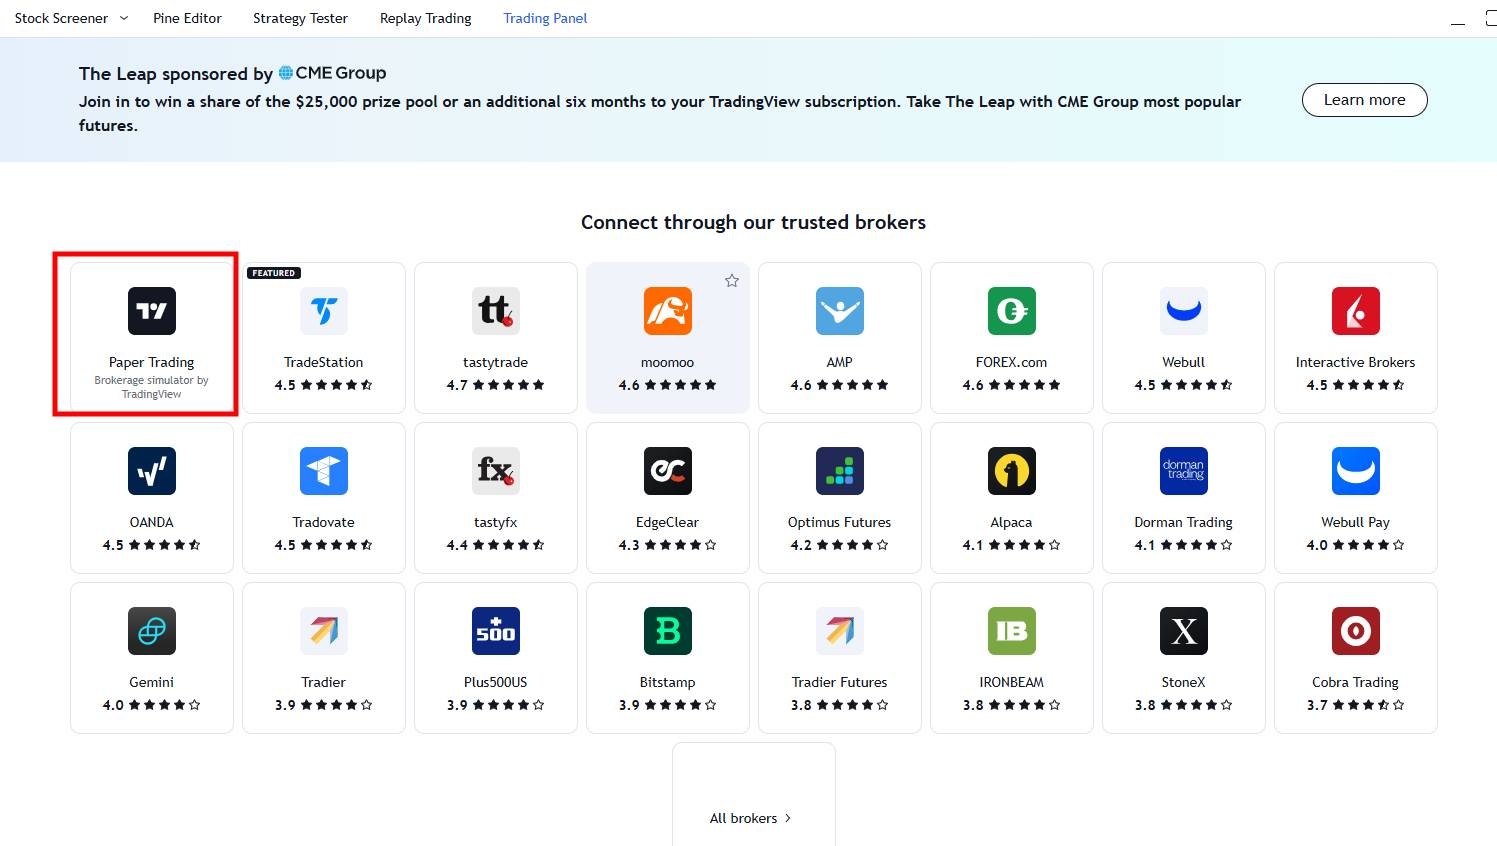Viewport: 1497px width, 846px height.
Task: Select the TradeStation broker logo
Action: click(324, 311)
